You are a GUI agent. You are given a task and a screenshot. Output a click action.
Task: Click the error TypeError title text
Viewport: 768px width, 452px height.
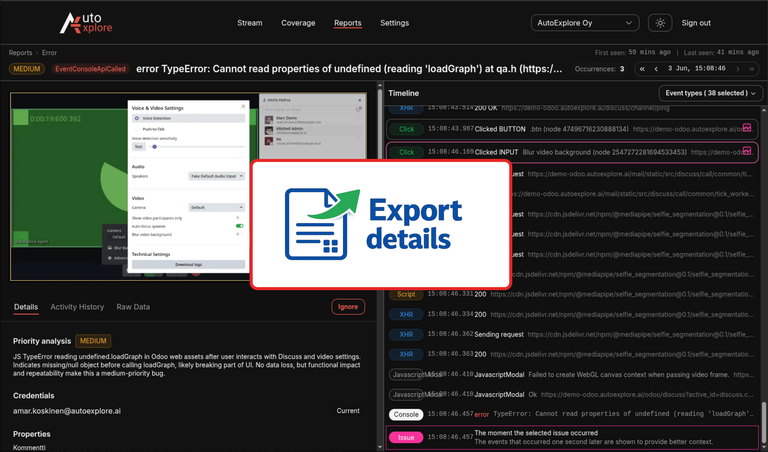click(x=349, y=69)
